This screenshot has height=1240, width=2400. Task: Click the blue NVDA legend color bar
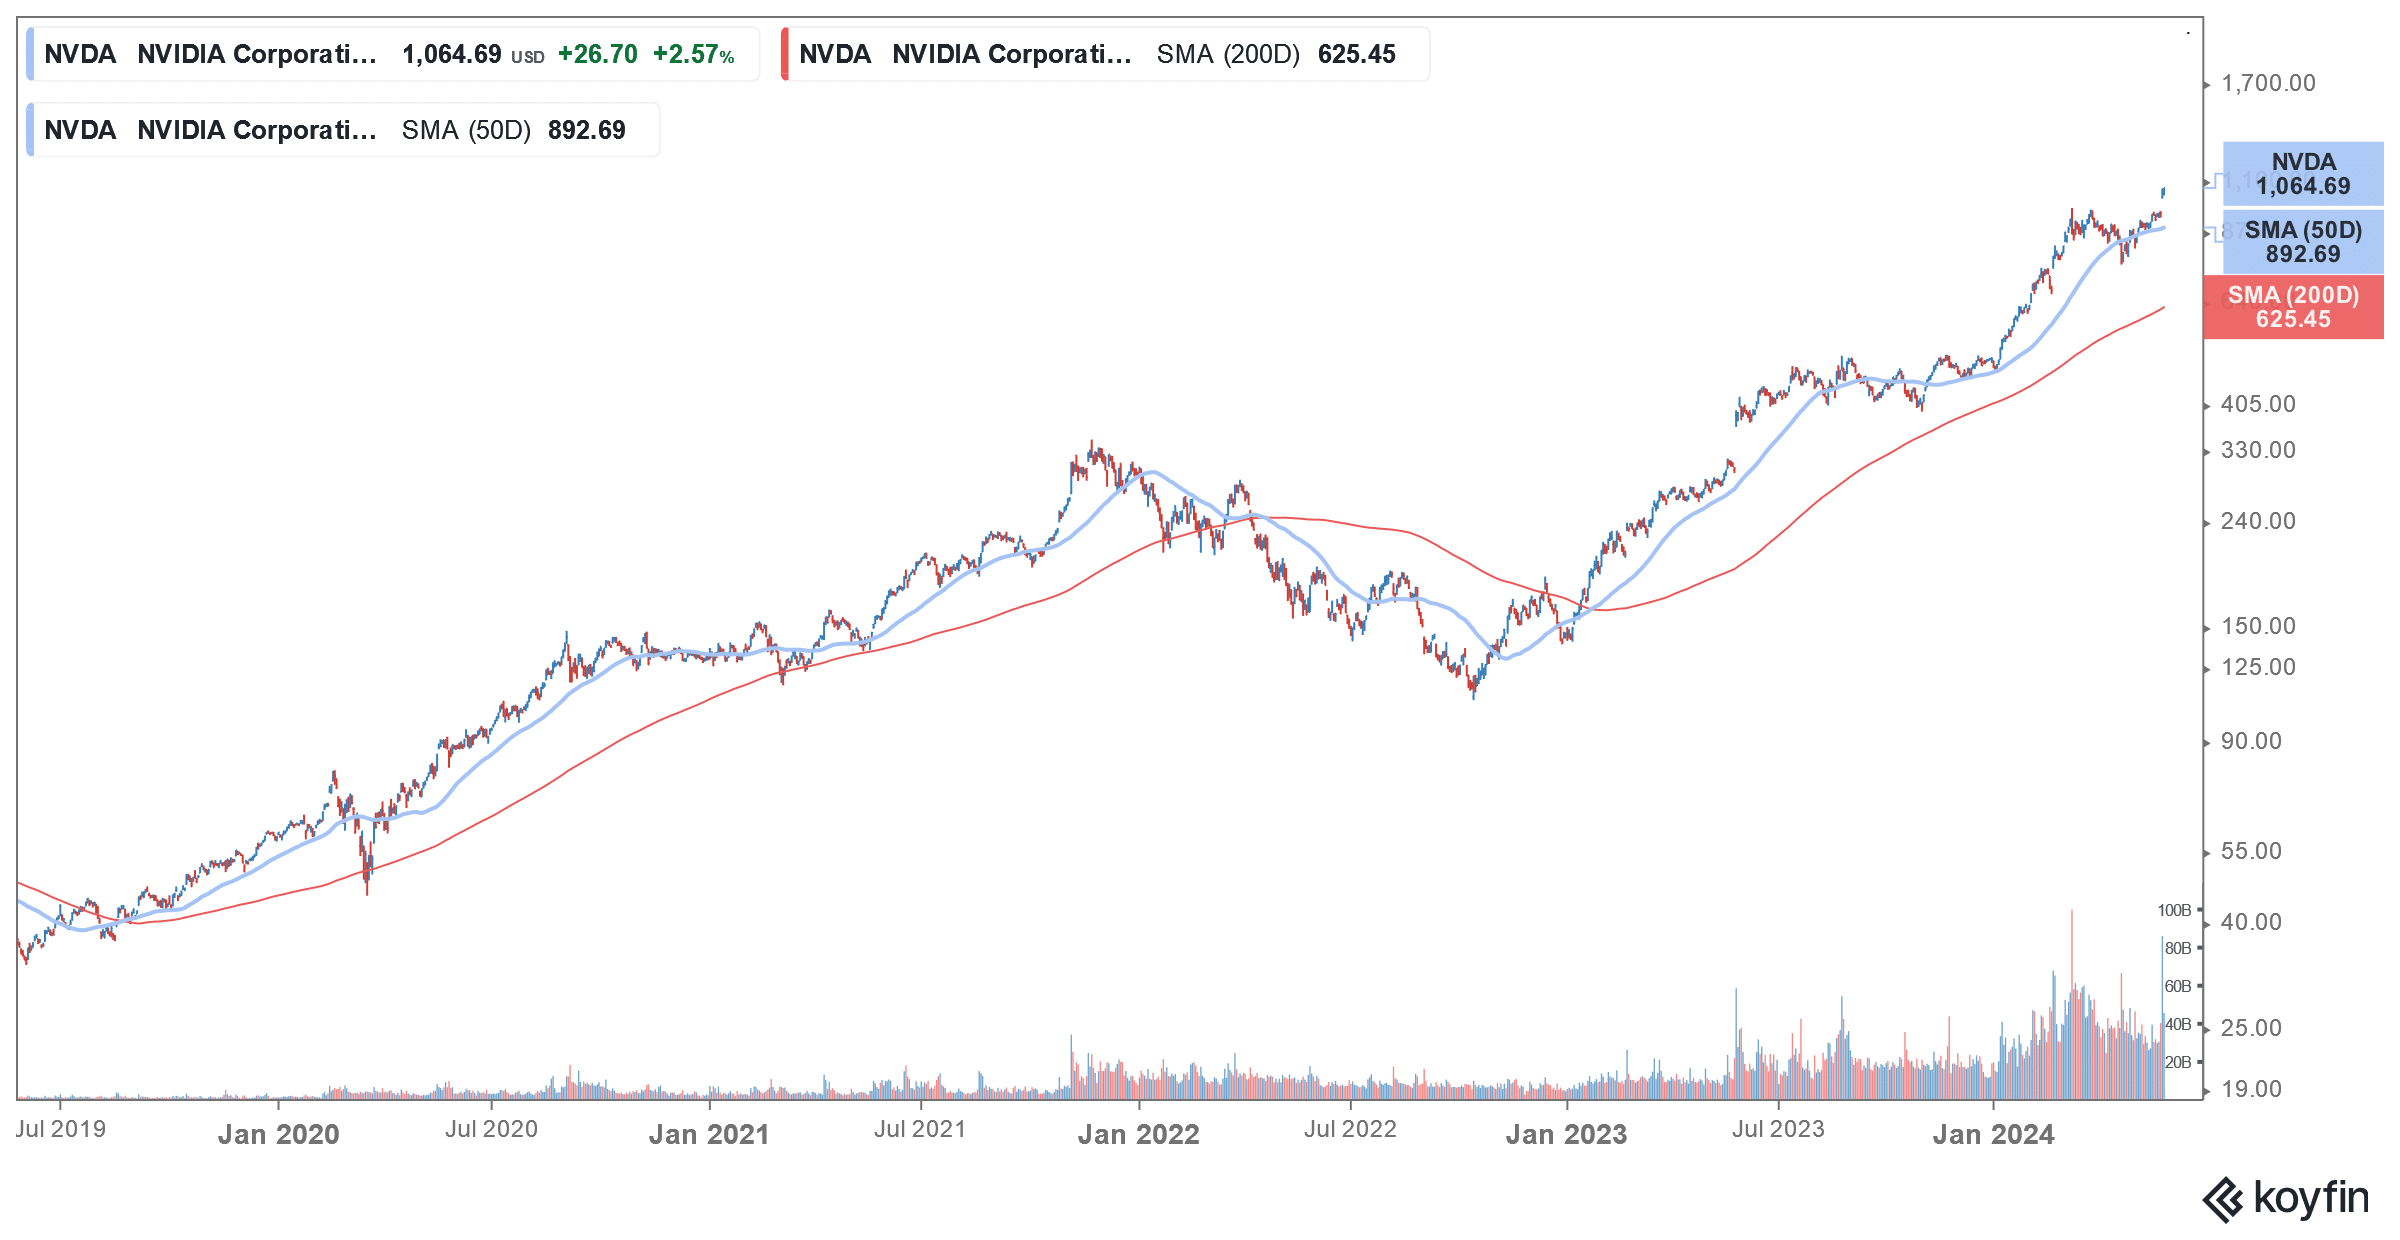[30, 54]
